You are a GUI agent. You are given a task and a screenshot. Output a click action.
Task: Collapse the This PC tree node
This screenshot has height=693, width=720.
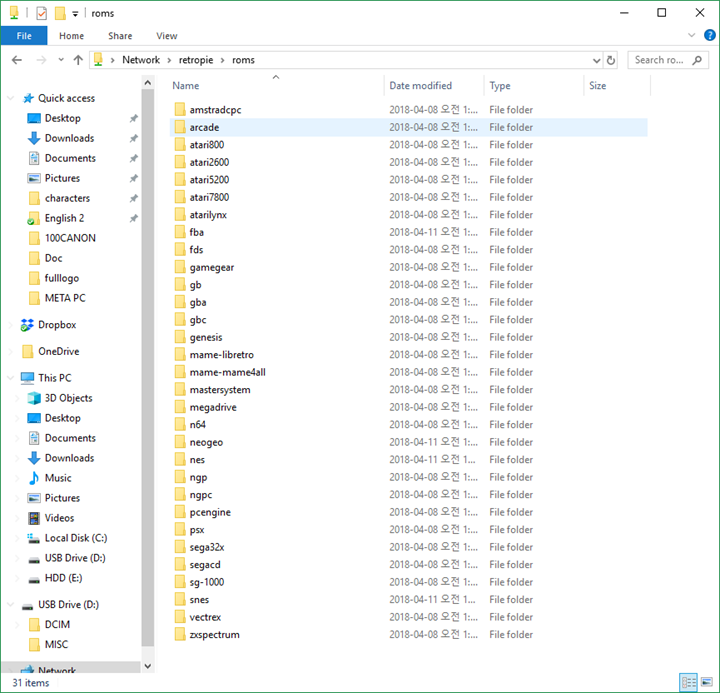[10, 378]
